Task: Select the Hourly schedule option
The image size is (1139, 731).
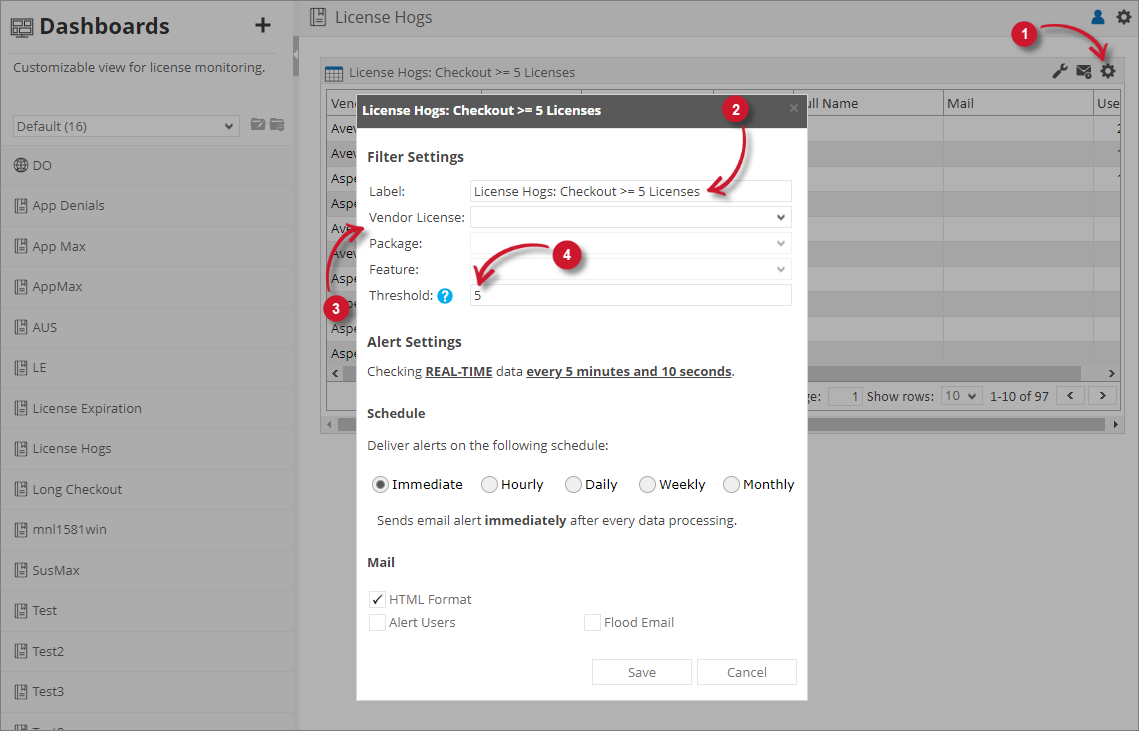Action: click(489, 485)
